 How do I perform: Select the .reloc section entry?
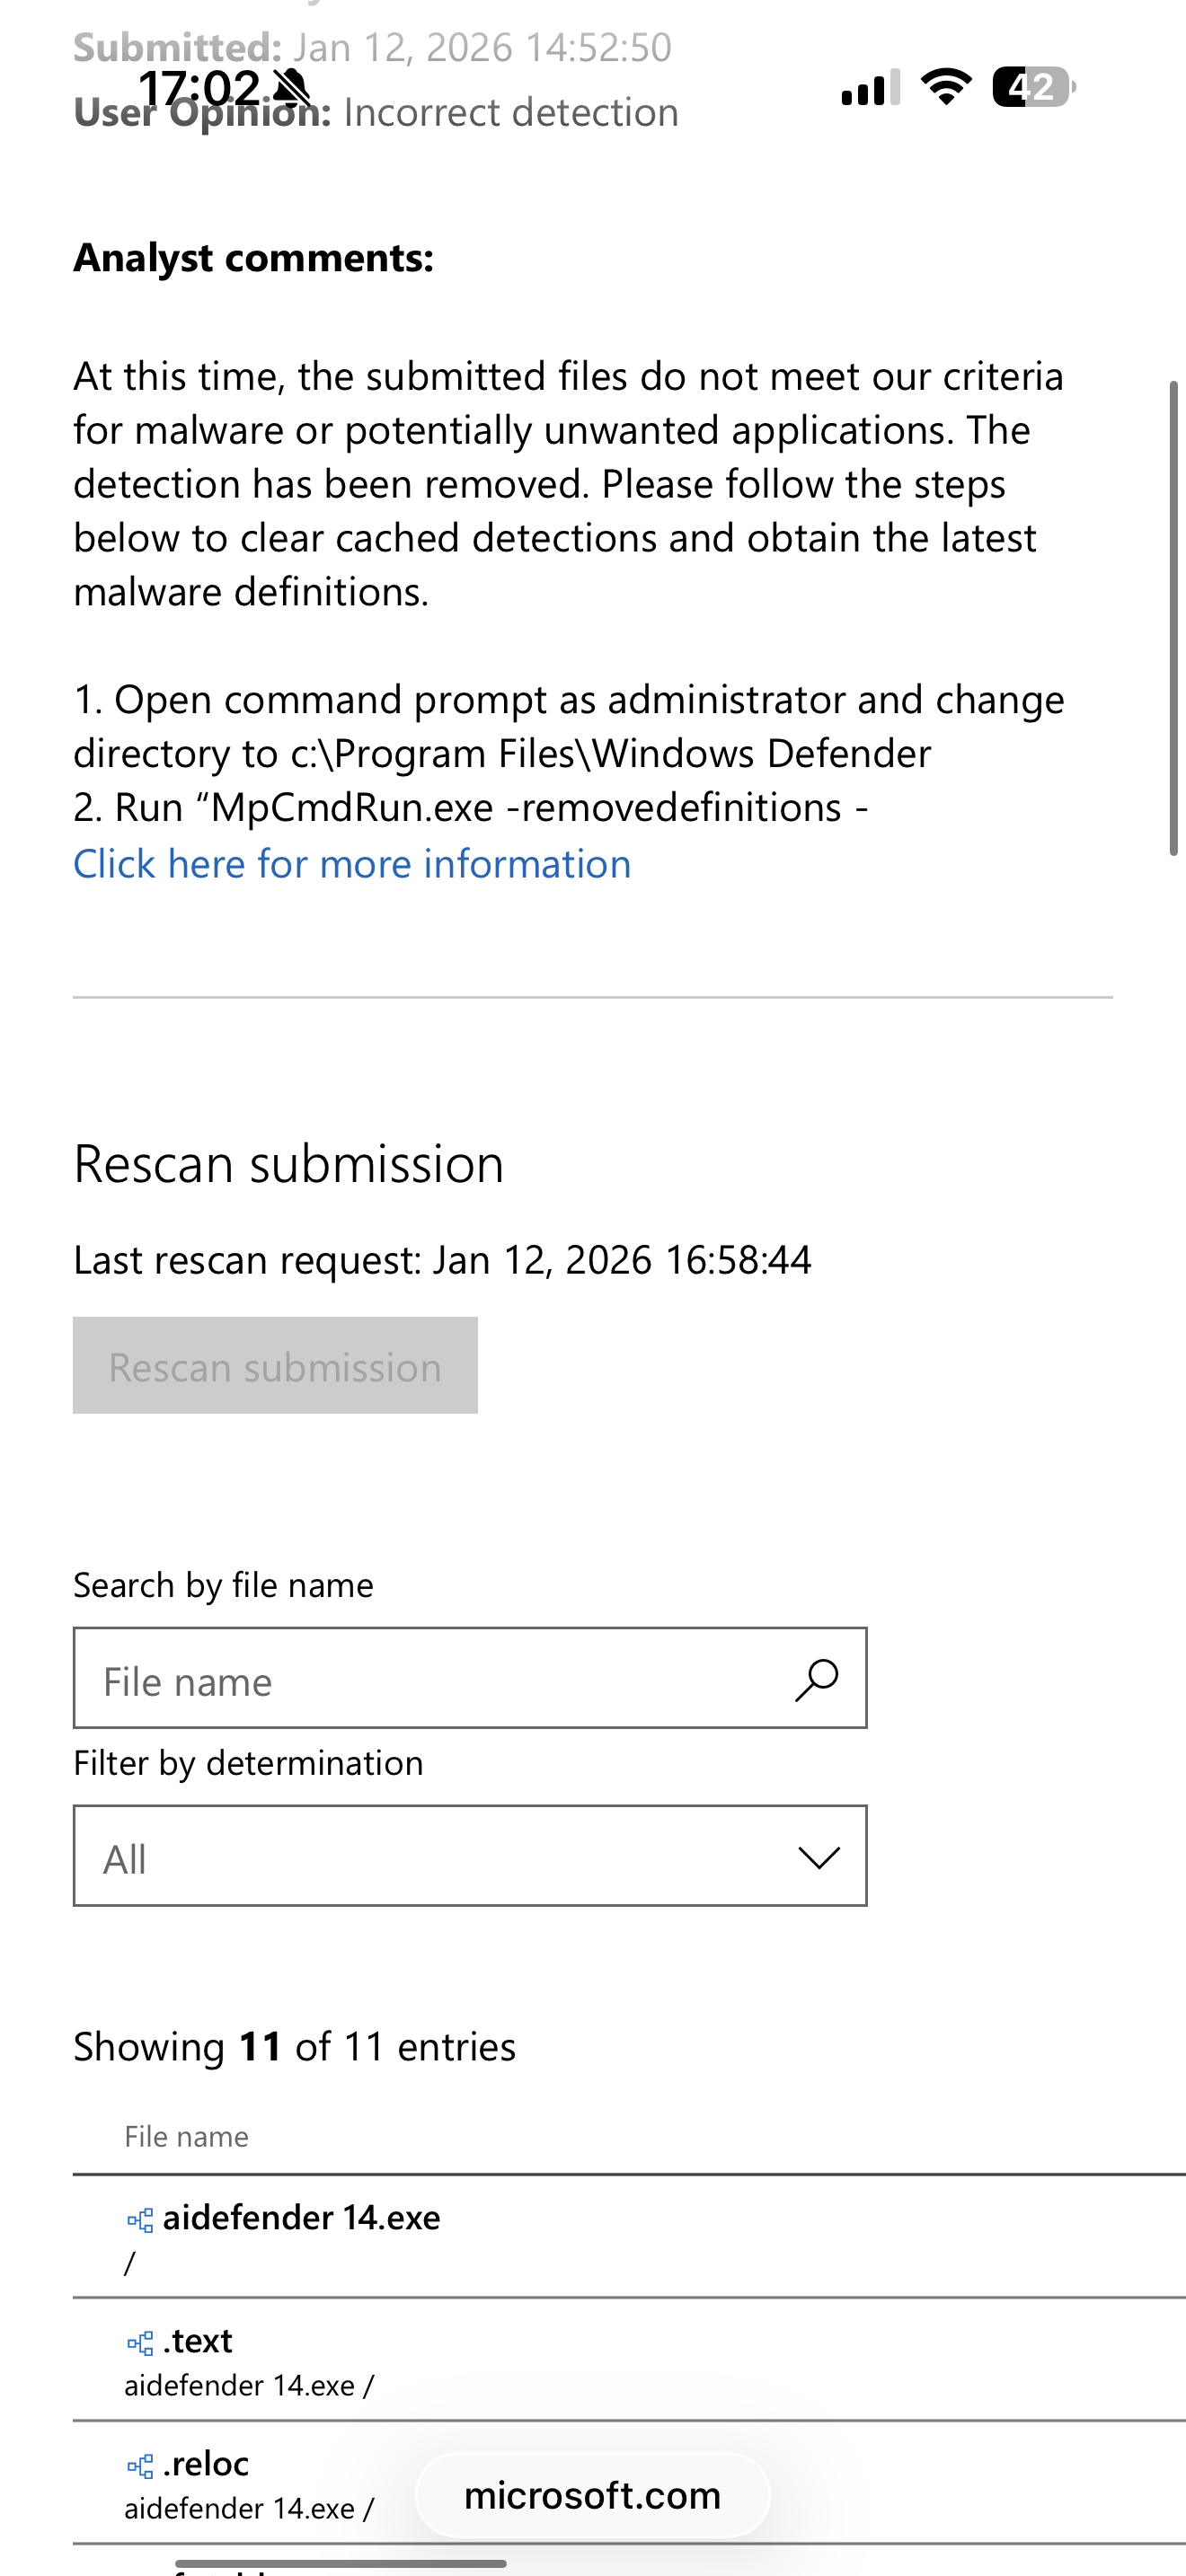pyautogui.click(x=206, y=2464)
